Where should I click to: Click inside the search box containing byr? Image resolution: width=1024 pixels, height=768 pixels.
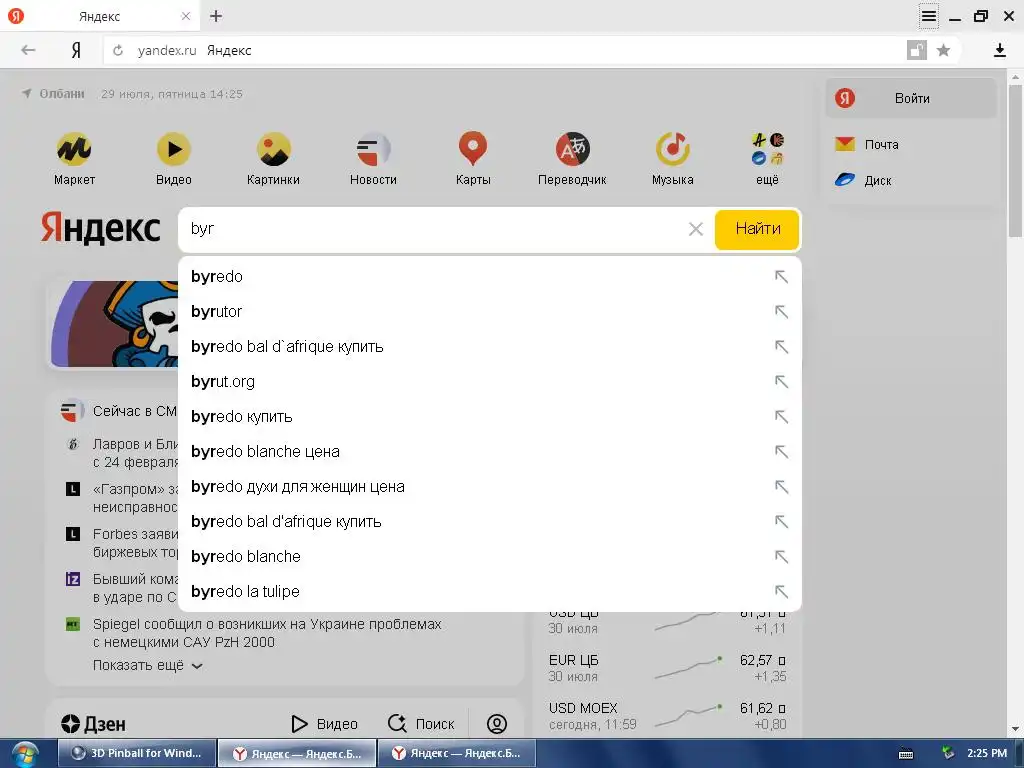pos(431,229)
